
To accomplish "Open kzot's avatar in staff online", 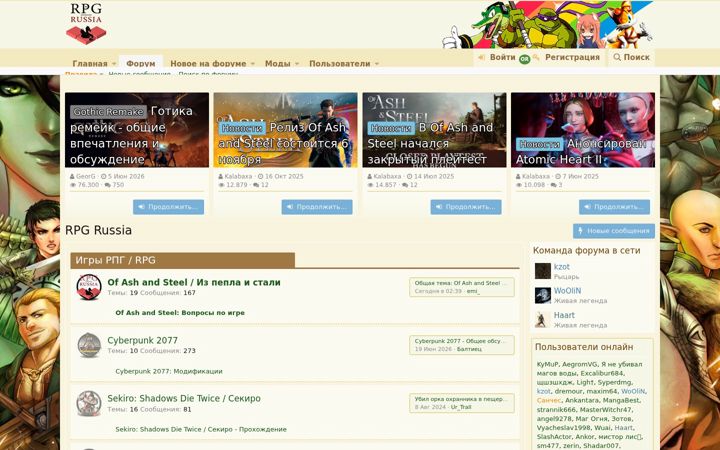I will [x=543, y=271].
